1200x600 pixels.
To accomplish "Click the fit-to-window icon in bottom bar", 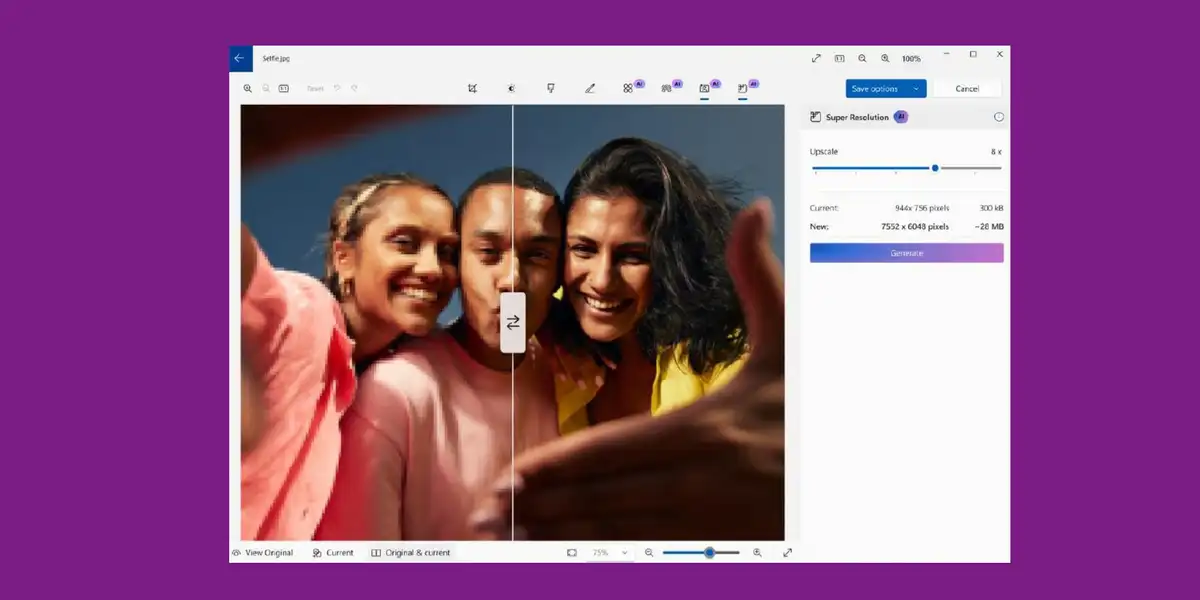I will point(572,552).
